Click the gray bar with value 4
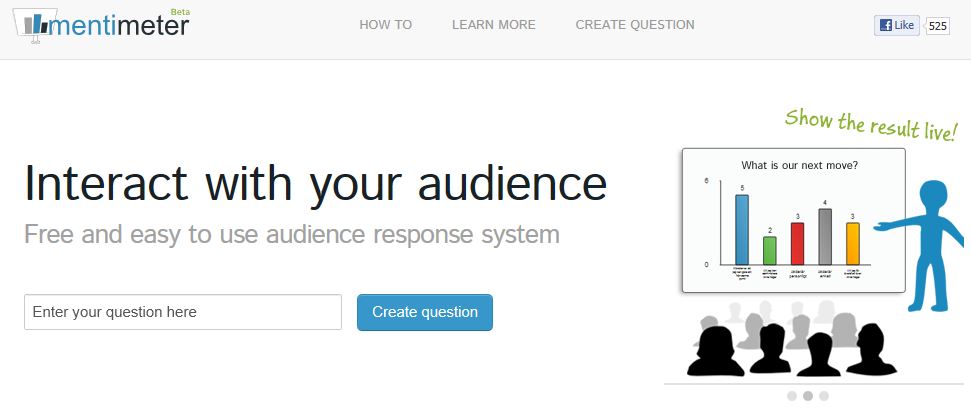This screenshot has width=971, height=412. tap(825, 237)
